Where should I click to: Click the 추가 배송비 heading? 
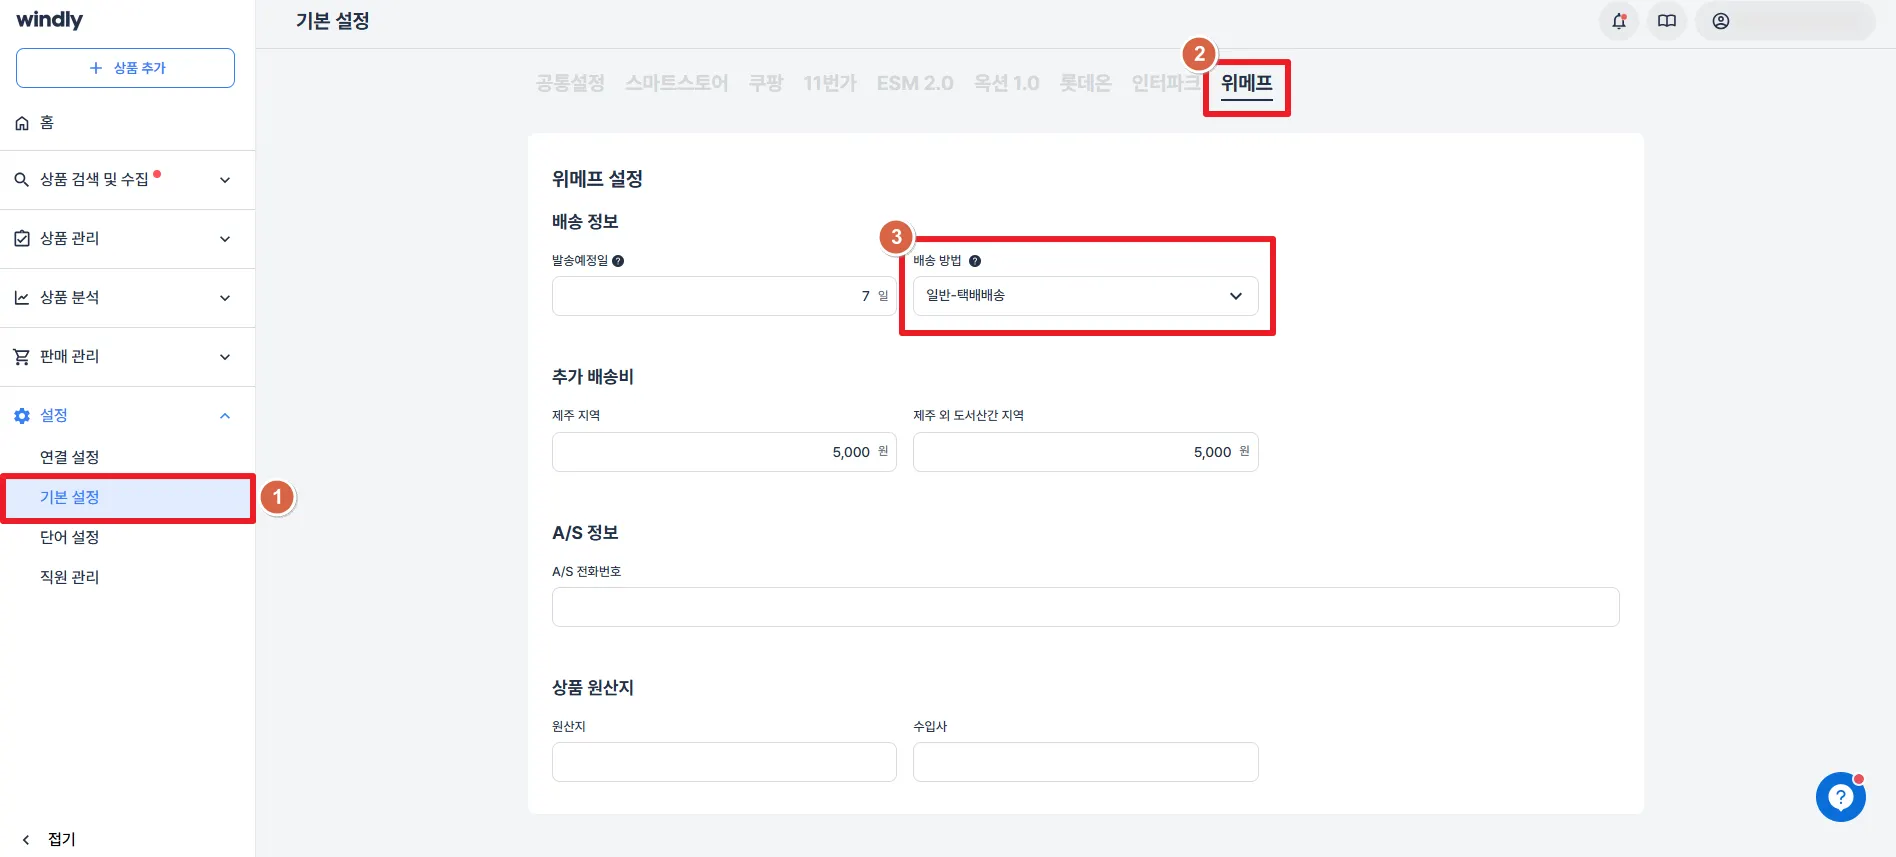tap(593, 377)
